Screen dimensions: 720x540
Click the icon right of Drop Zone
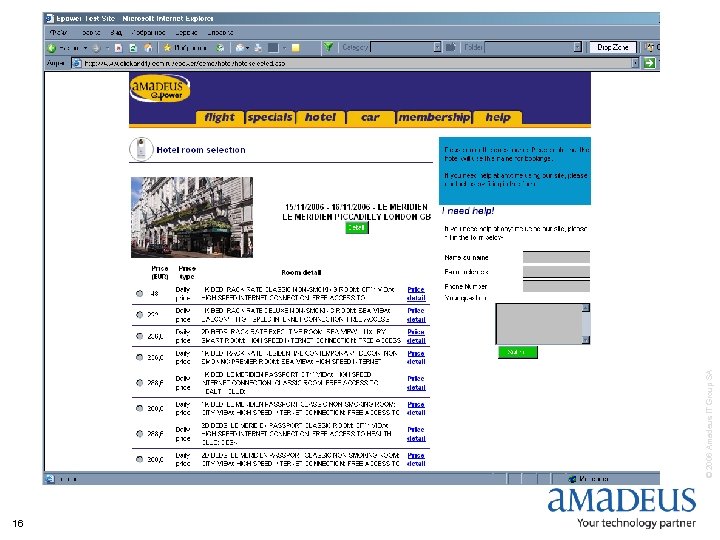(649, 47)
